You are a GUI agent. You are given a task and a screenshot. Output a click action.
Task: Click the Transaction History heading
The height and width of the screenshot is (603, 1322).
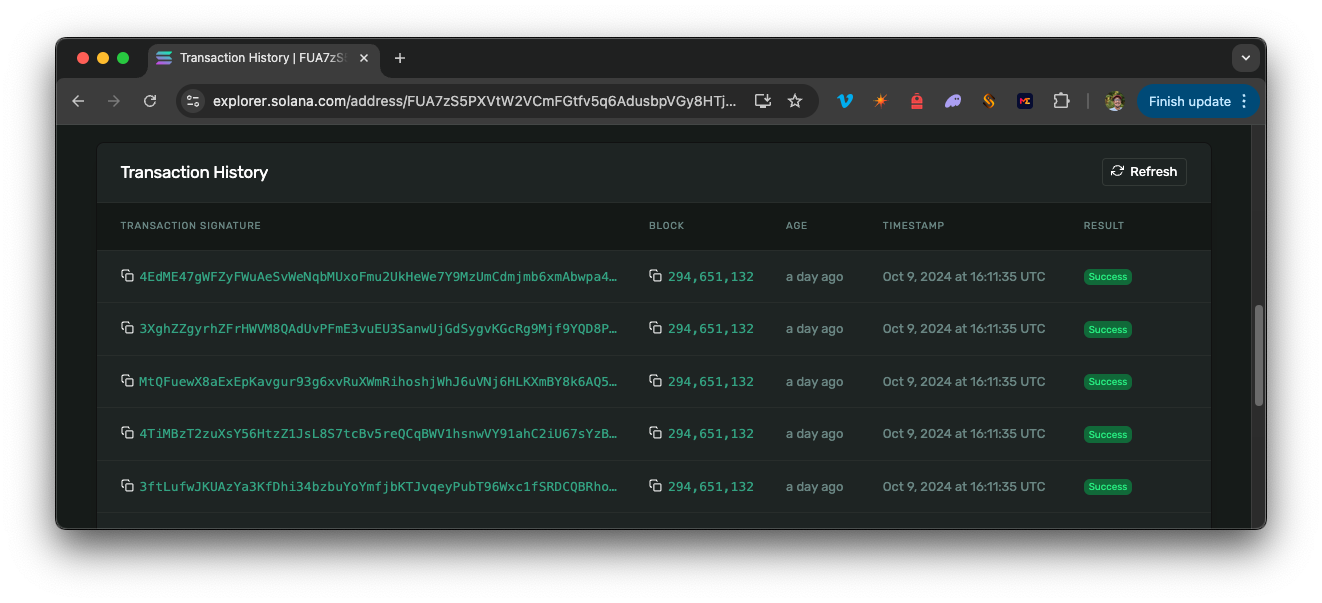[194, 172]
